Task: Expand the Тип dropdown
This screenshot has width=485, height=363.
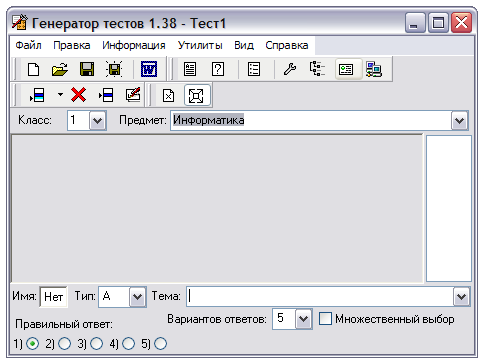Action: coord(137,297)
